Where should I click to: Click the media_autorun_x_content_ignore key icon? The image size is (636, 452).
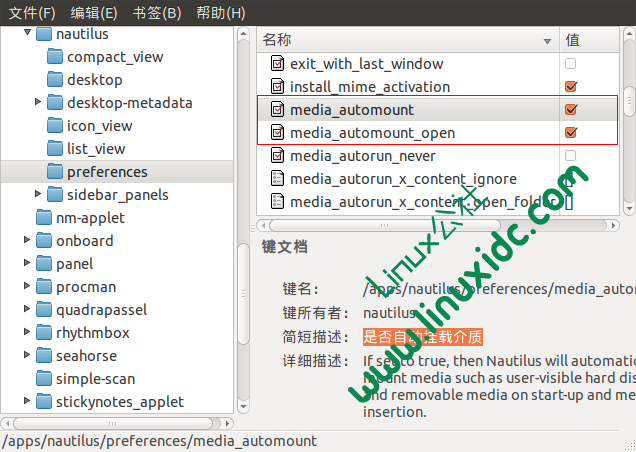pyautogui.click(x=278, y=179)
